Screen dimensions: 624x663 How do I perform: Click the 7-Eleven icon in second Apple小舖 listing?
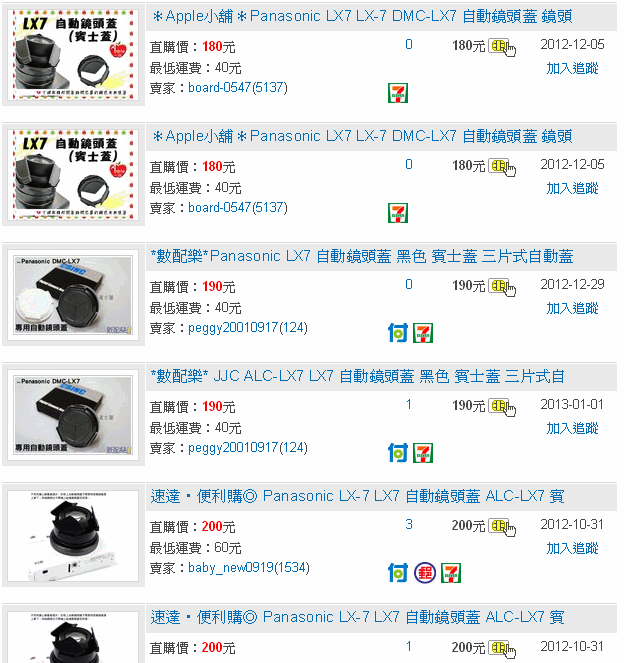tap(397, 213)
